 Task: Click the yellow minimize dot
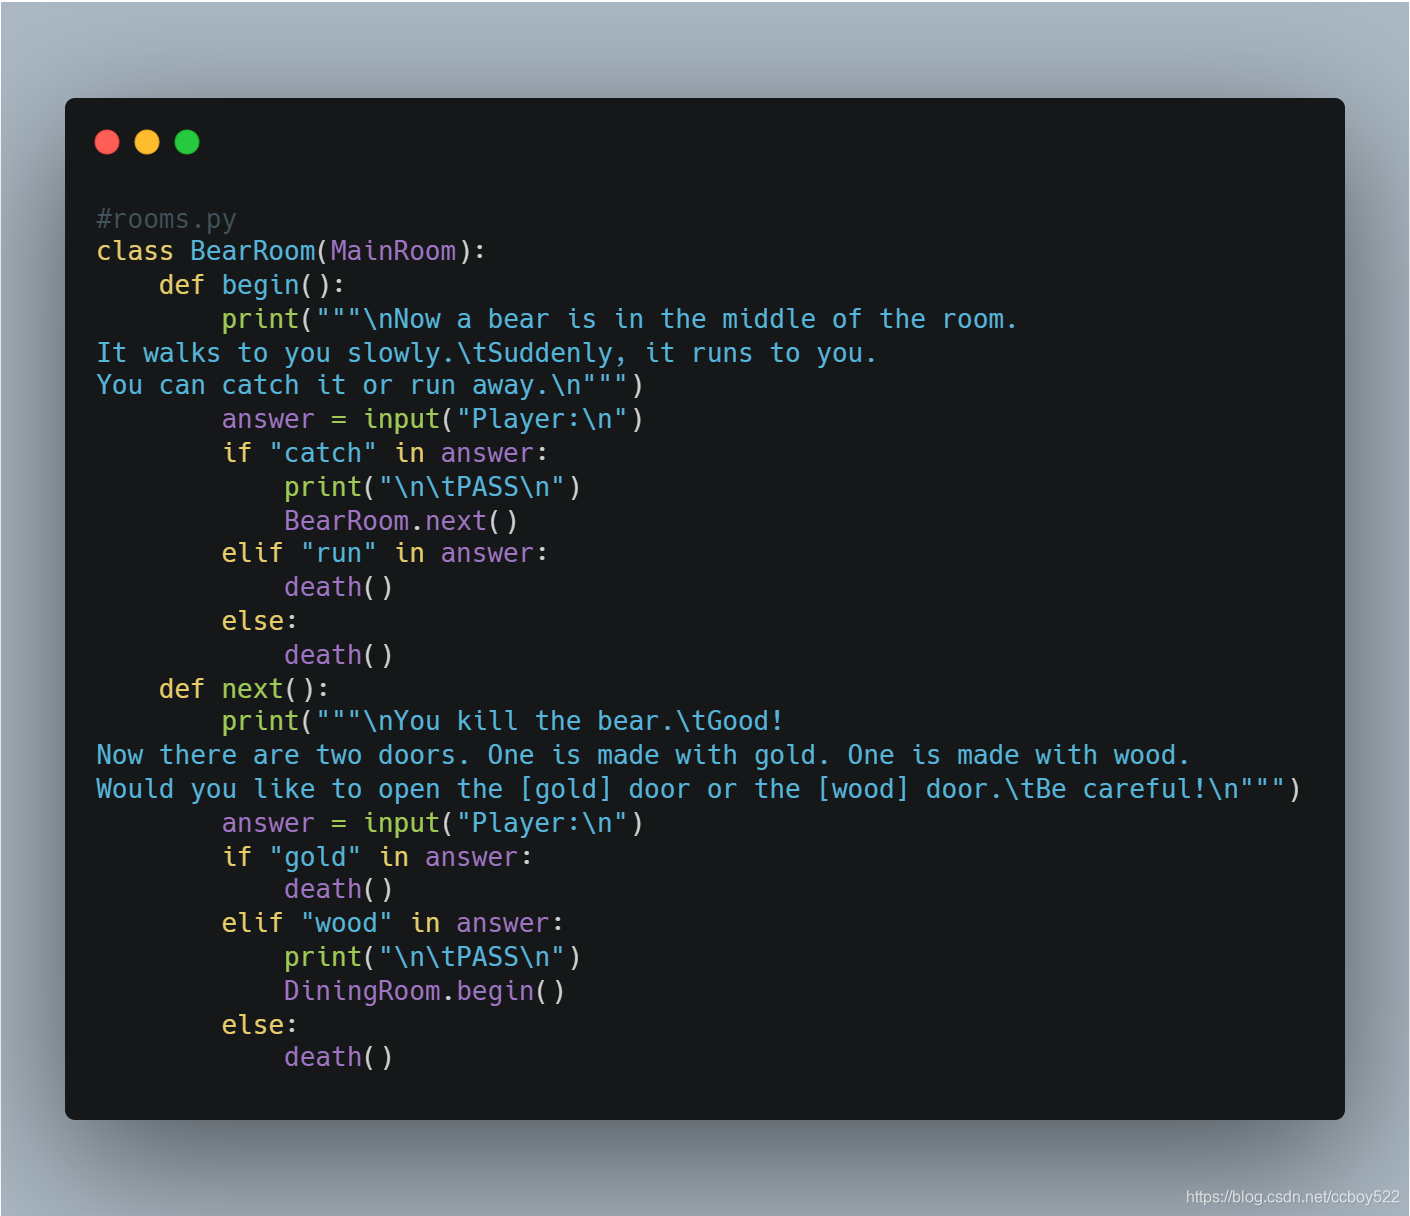click(147, 142)
